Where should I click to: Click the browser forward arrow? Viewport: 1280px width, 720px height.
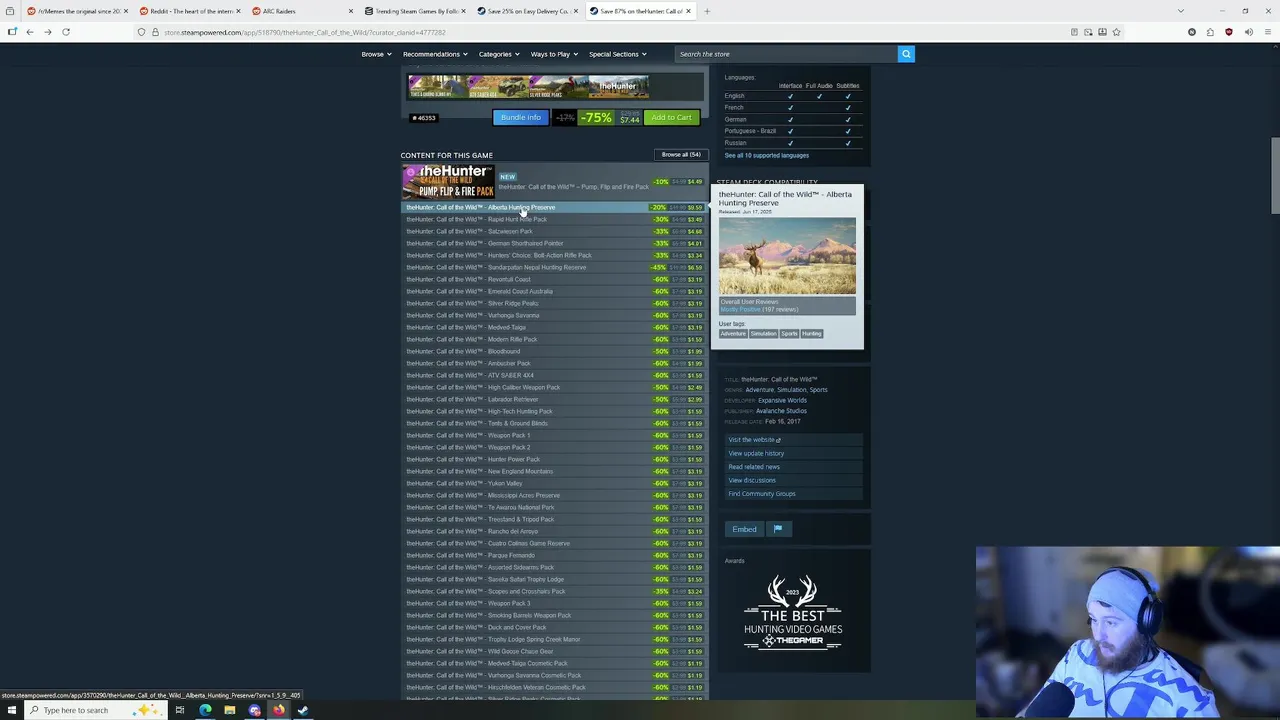click(47, 32)
